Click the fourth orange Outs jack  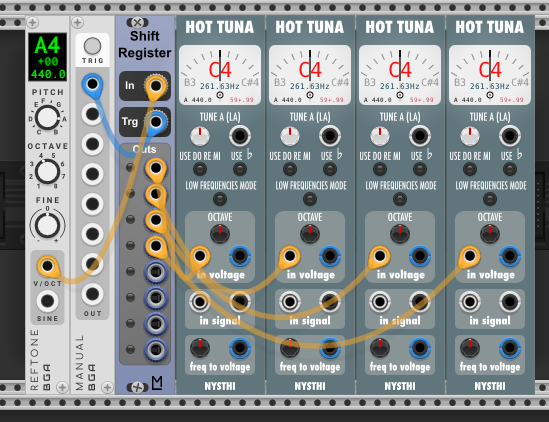[156, 246]
